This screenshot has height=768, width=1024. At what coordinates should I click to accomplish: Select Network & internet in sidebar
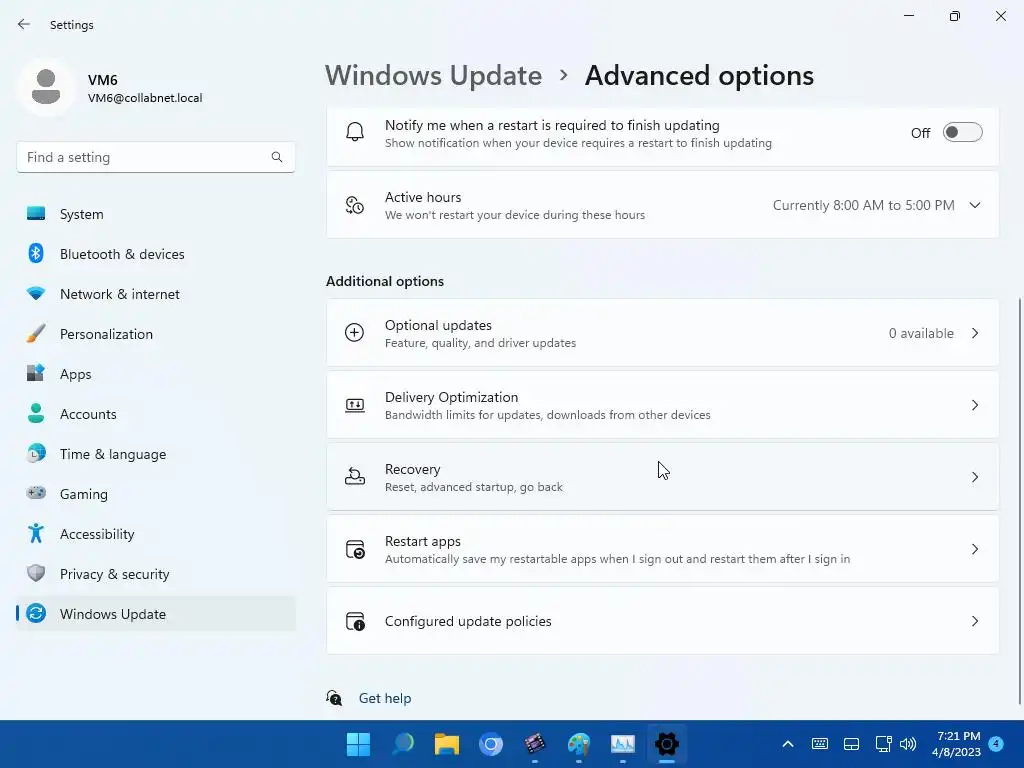(x=156, y=294)
